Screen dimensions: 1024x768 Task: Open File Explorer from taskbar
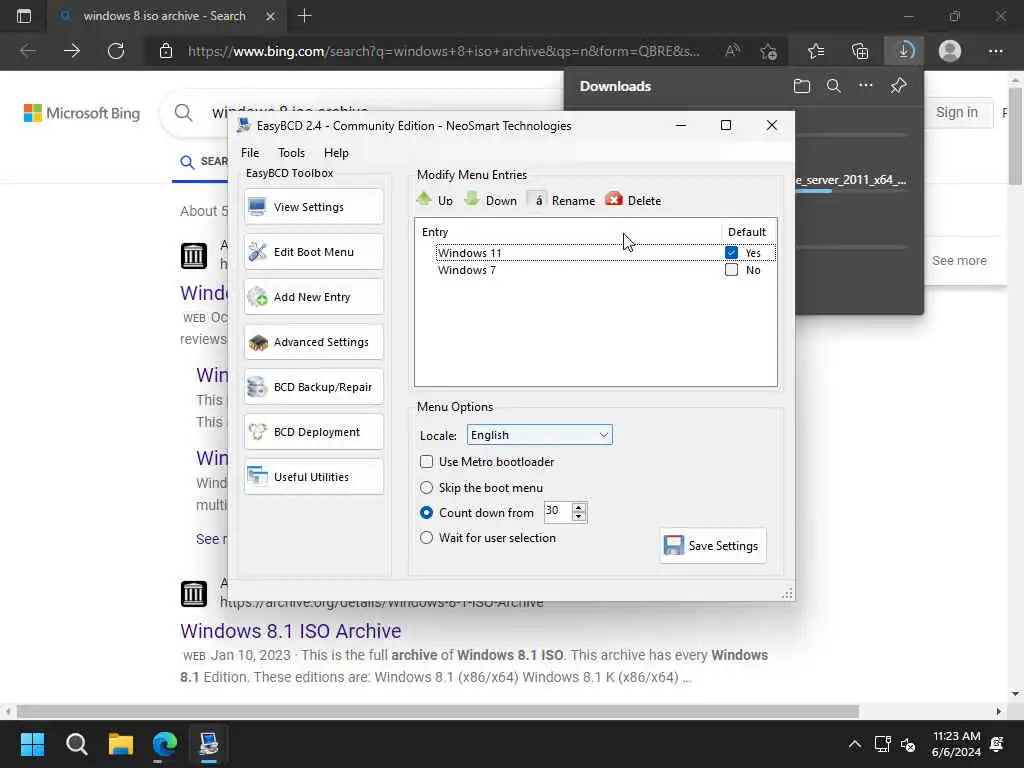pos(121,744)
